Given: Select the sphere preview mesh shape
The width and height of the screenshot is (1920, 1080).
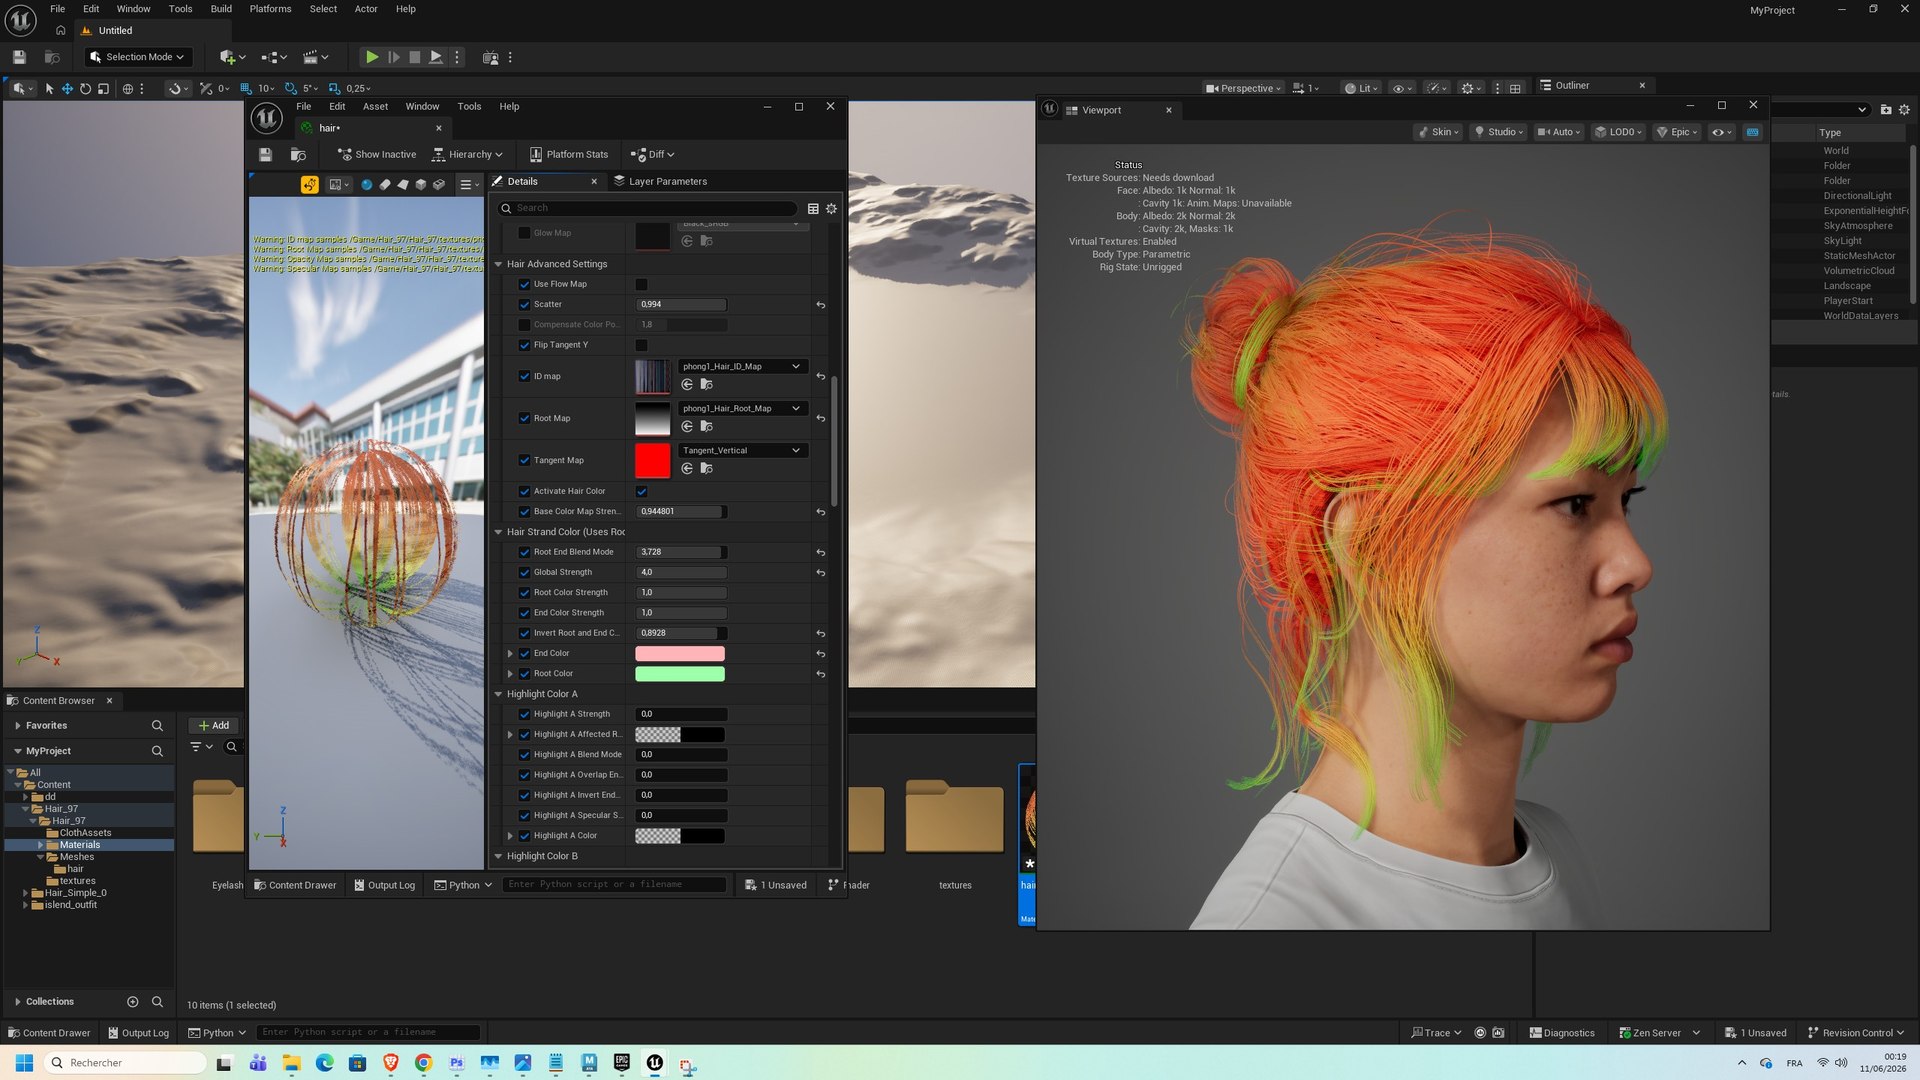Looking at the screenshot, I should (367, 184).
